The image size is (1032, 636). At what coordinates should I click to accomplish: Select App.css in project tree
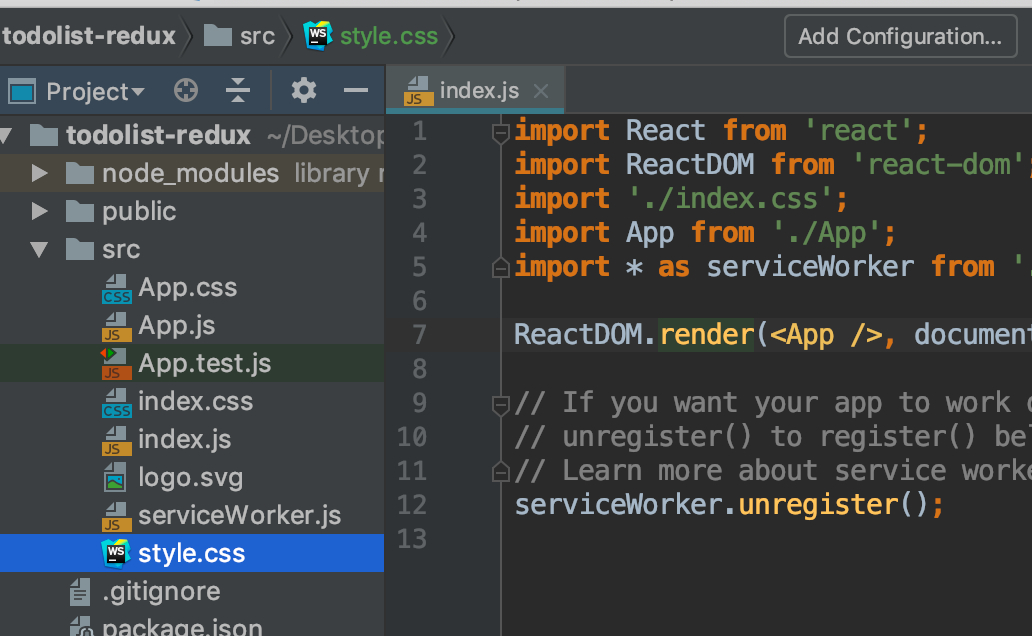point(188,288)
